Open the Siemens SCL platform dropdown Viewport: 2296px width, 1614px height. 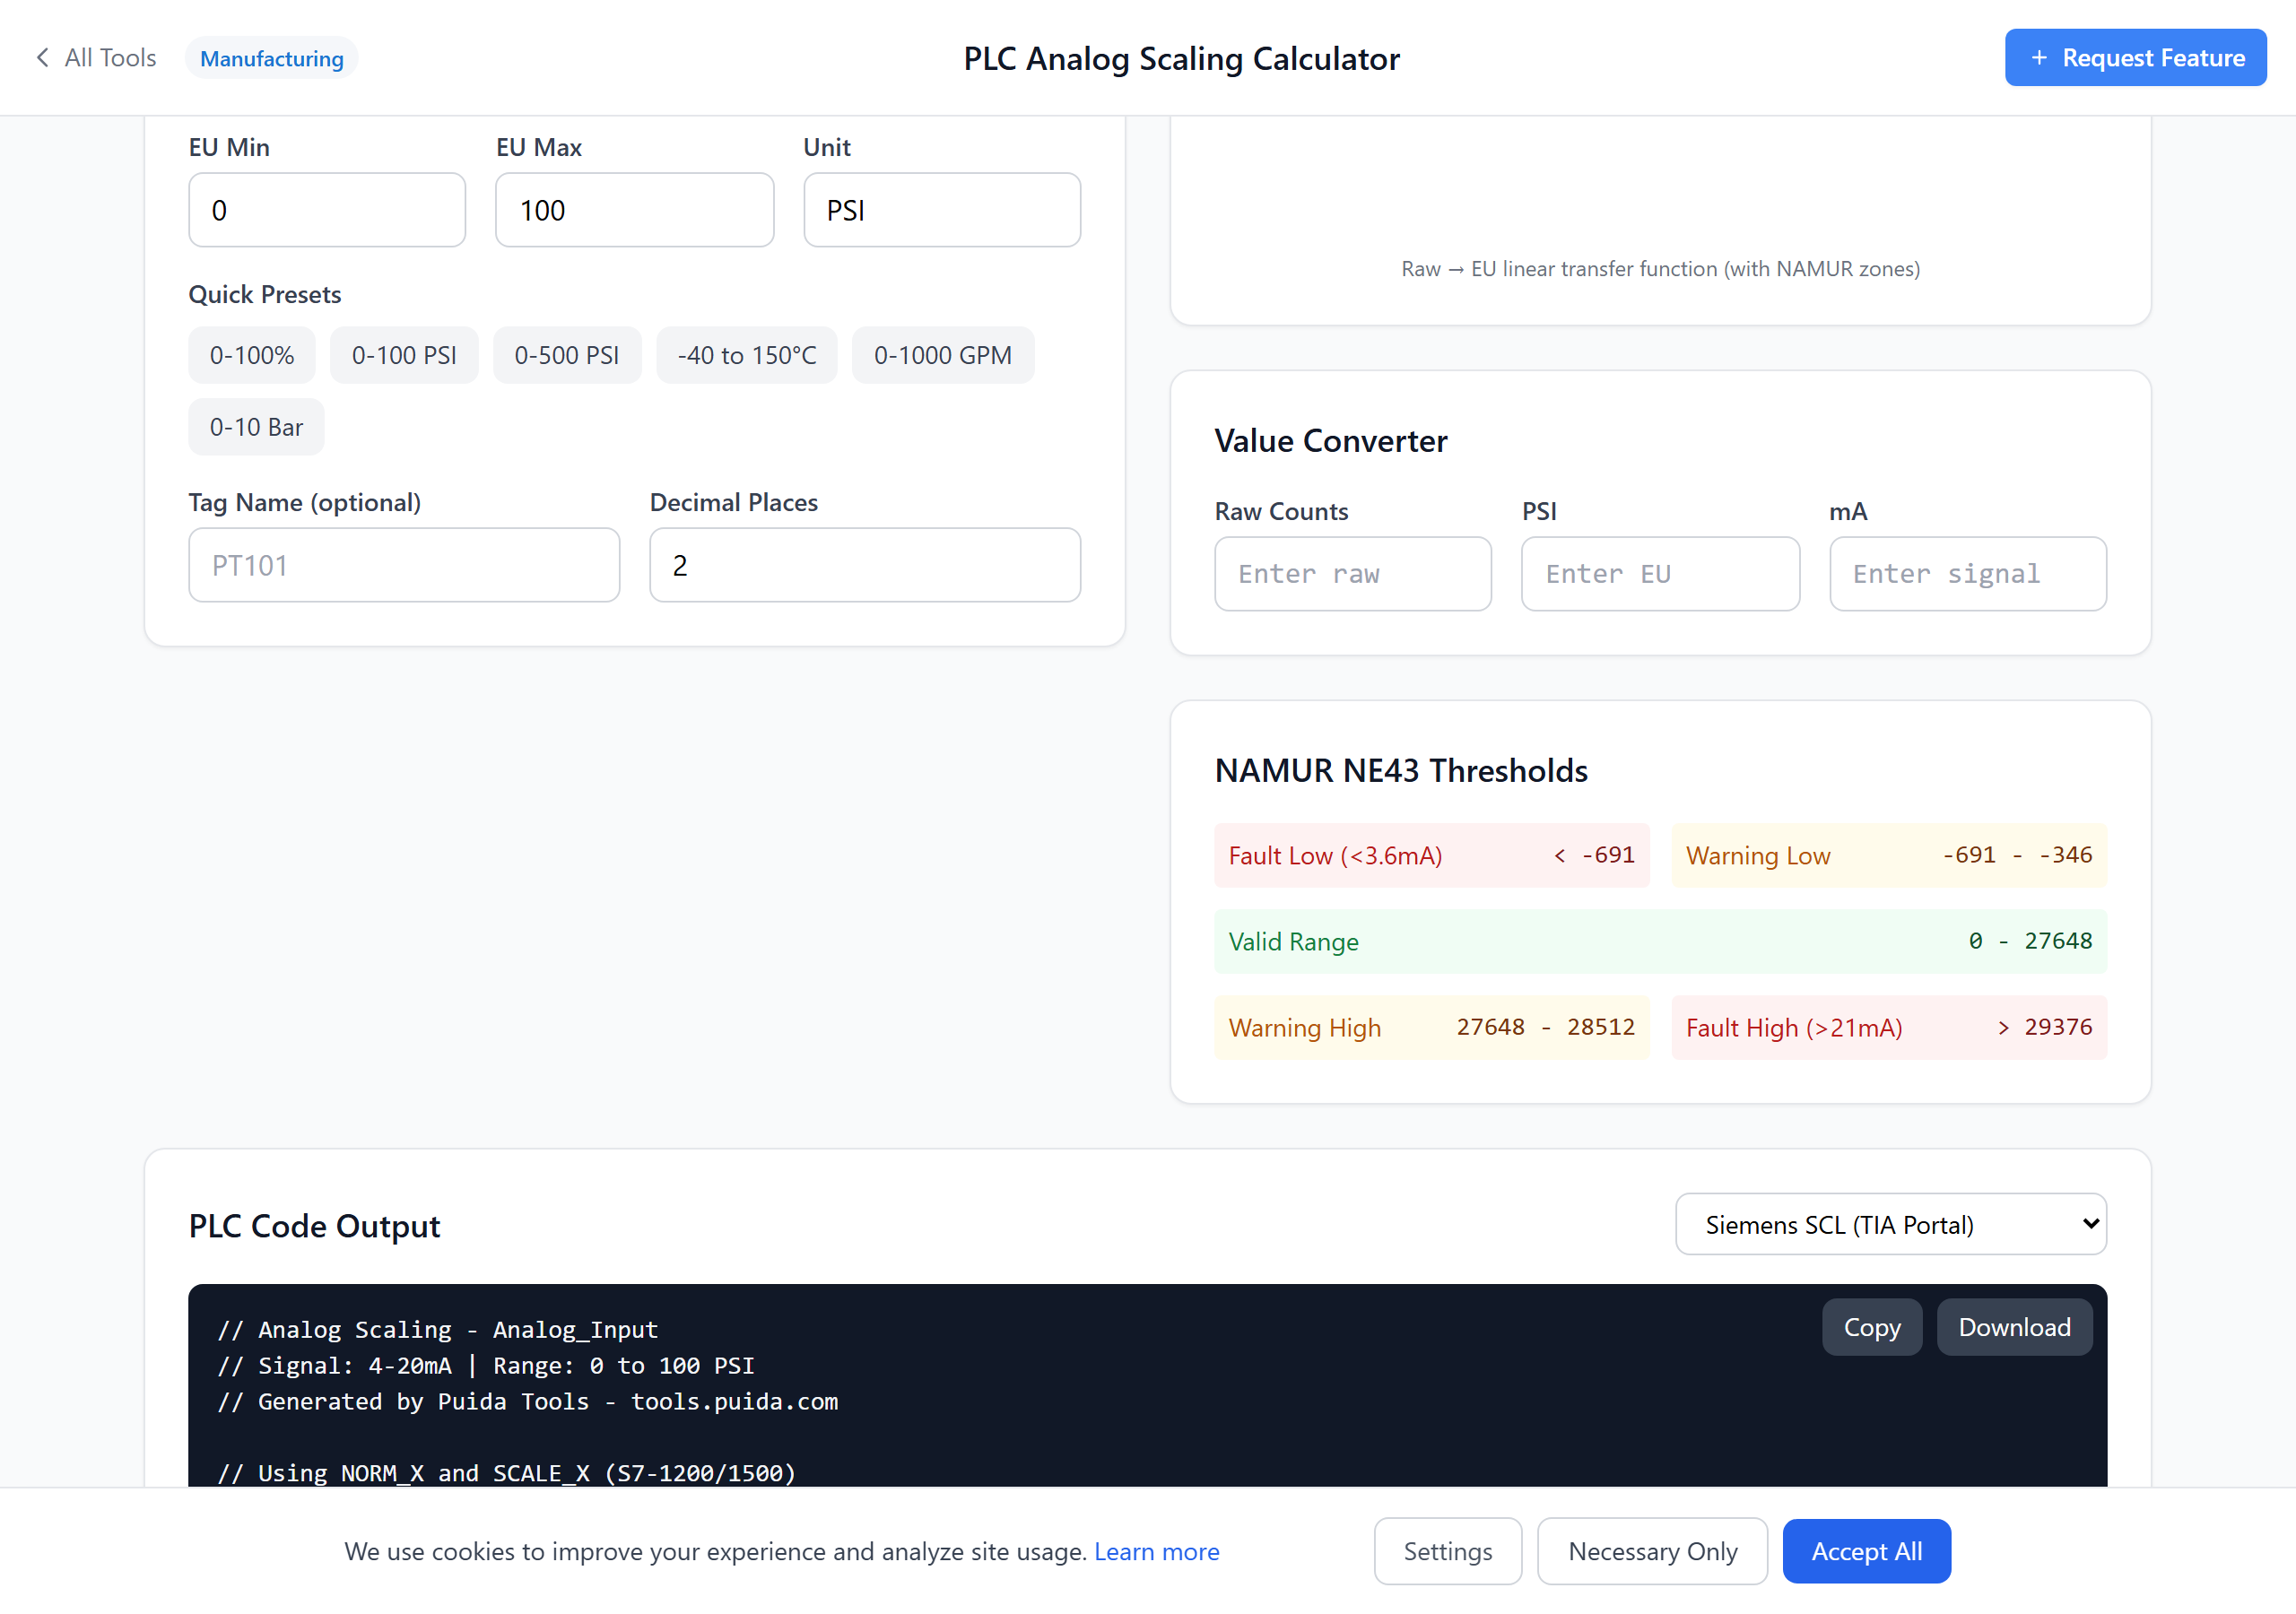click(x=1890, y=1224)
